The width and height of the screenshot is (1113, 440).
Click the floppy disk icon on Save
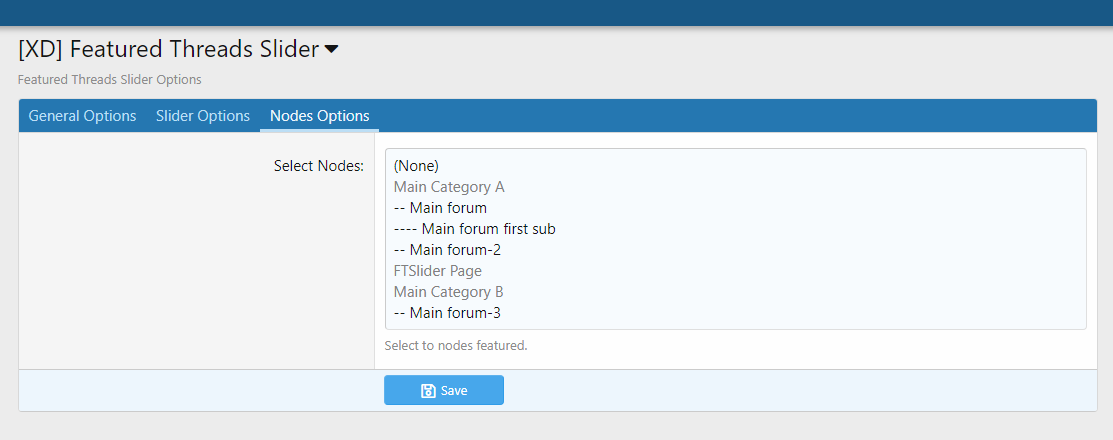[428, 391]
